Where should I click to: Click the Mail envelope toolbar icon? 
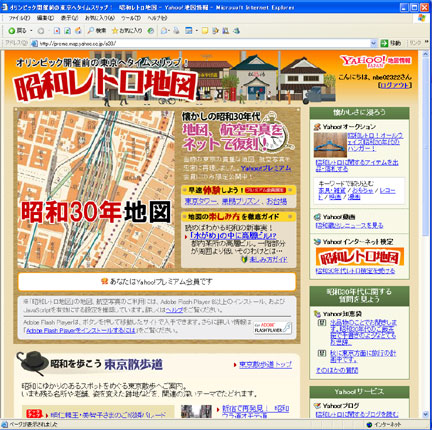[x=164, y=31]
